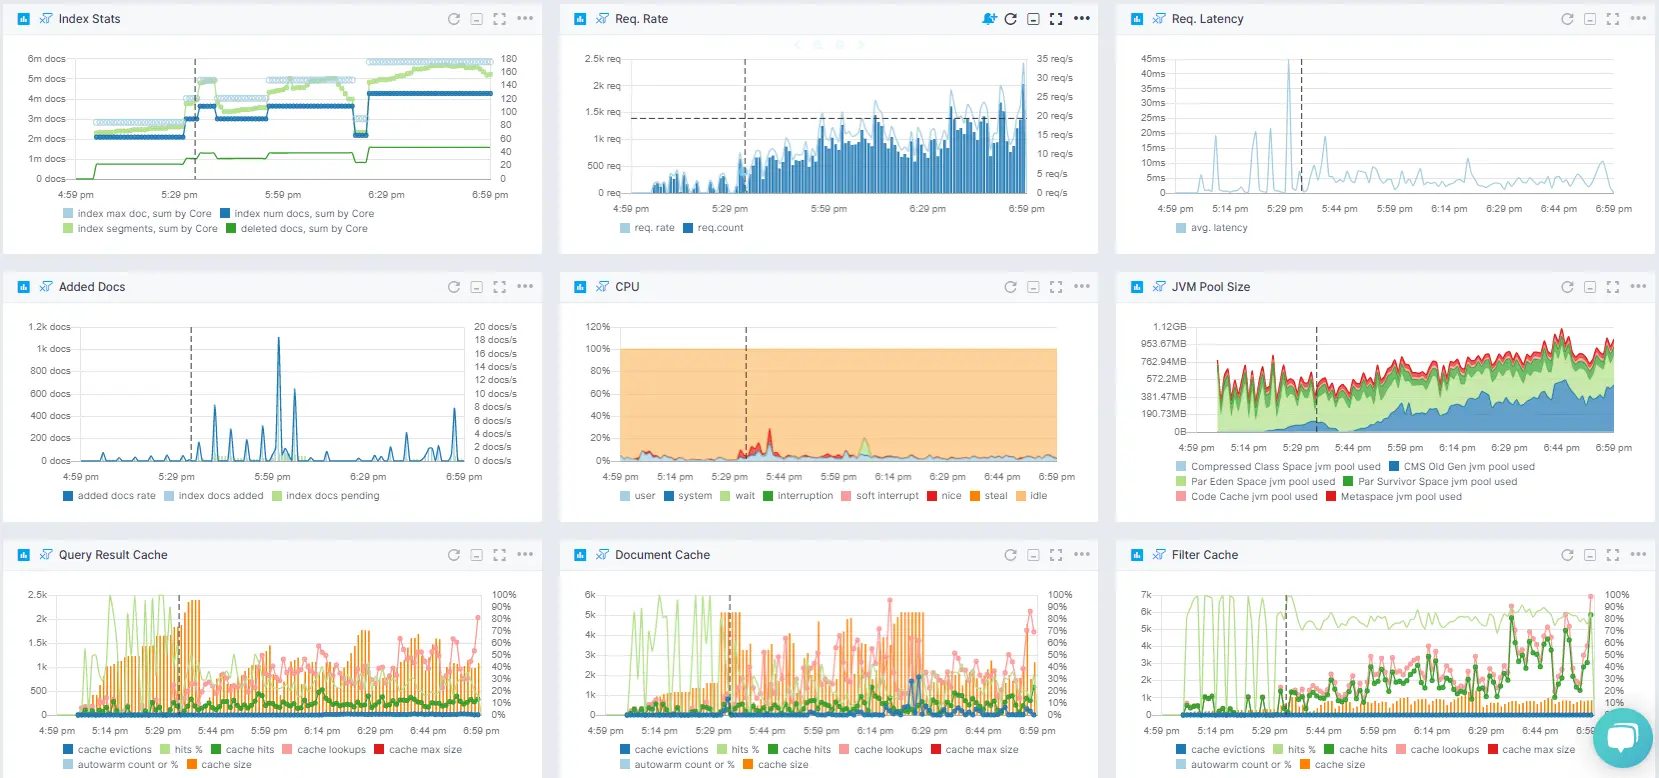This screenshot has height=778, width=1659.
Task: Refresh the JVM Pool Size chart
Action: click(x=1567, y=287)
